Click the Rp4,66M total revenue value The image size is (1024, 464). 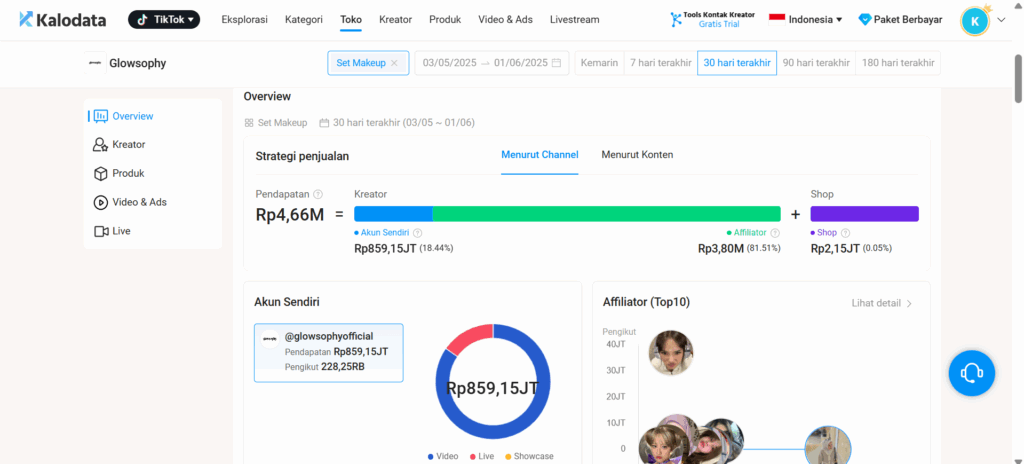(290, 214)
